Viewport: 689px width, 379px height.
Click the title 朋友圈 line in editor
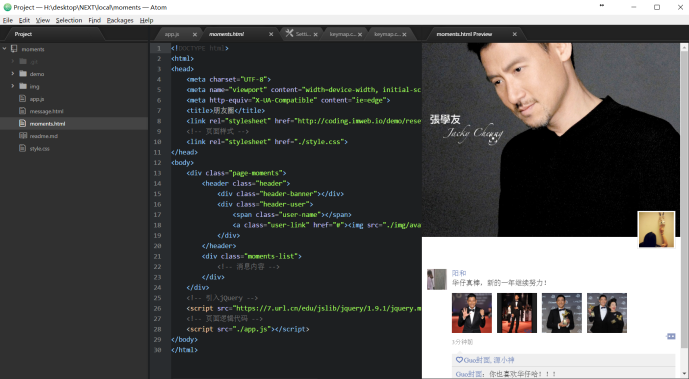click(225, 111)
